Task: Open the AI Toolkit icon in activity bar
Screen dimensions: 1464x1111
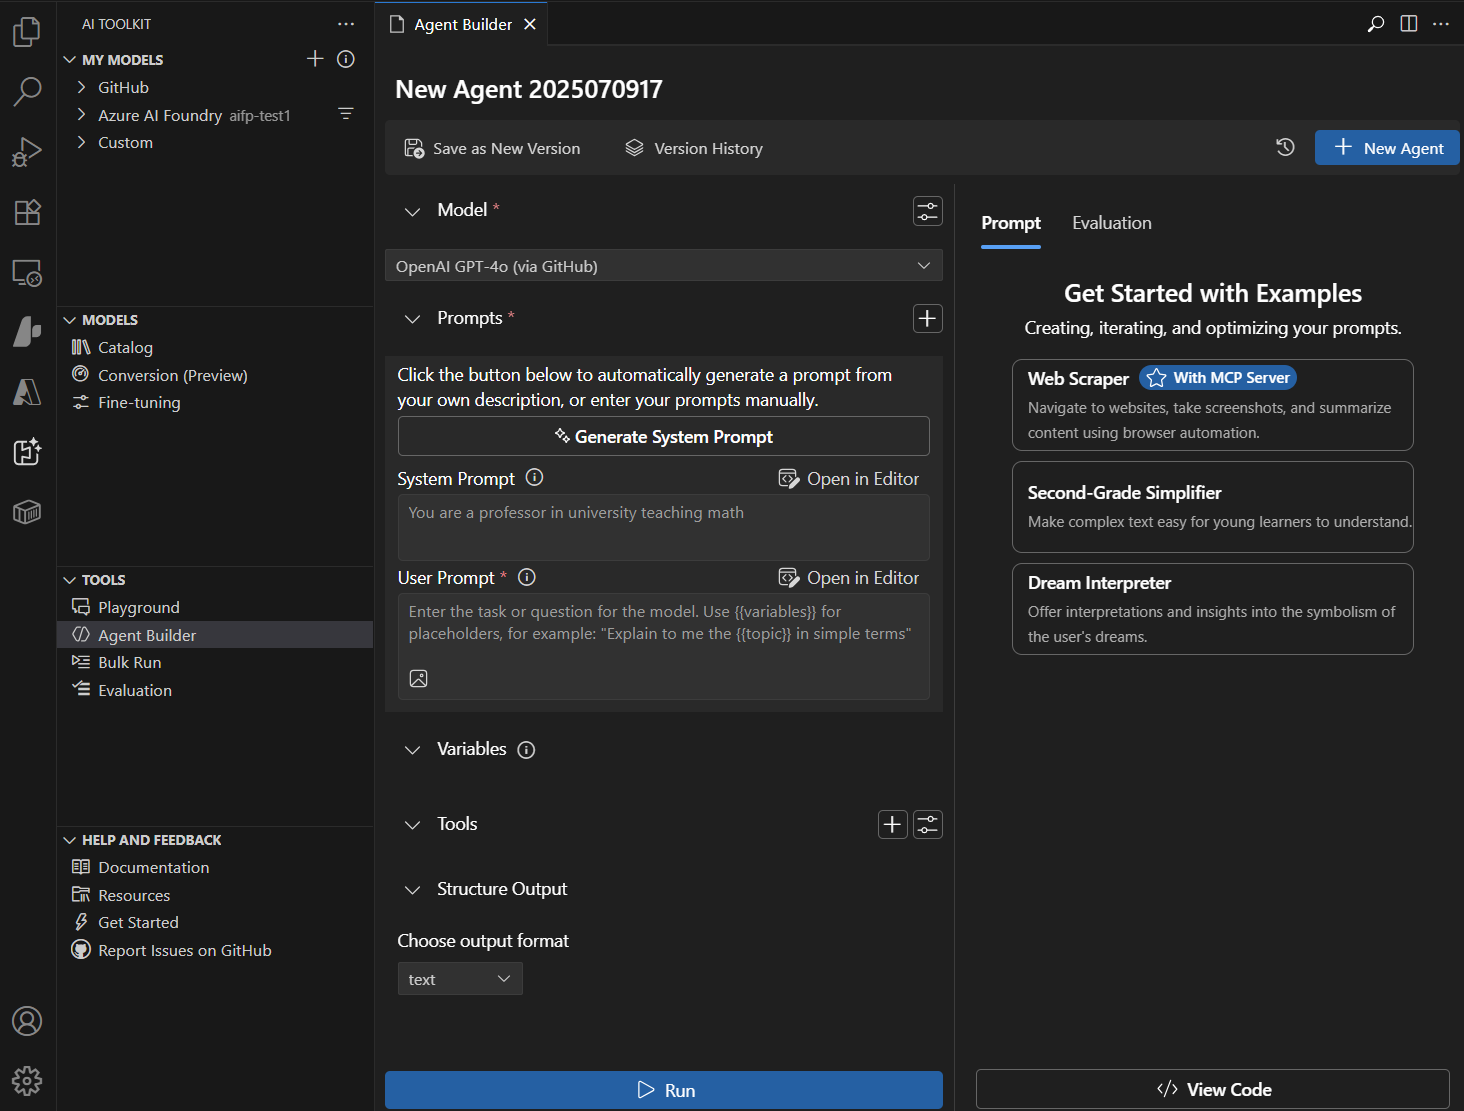Action: pos(27,452)
